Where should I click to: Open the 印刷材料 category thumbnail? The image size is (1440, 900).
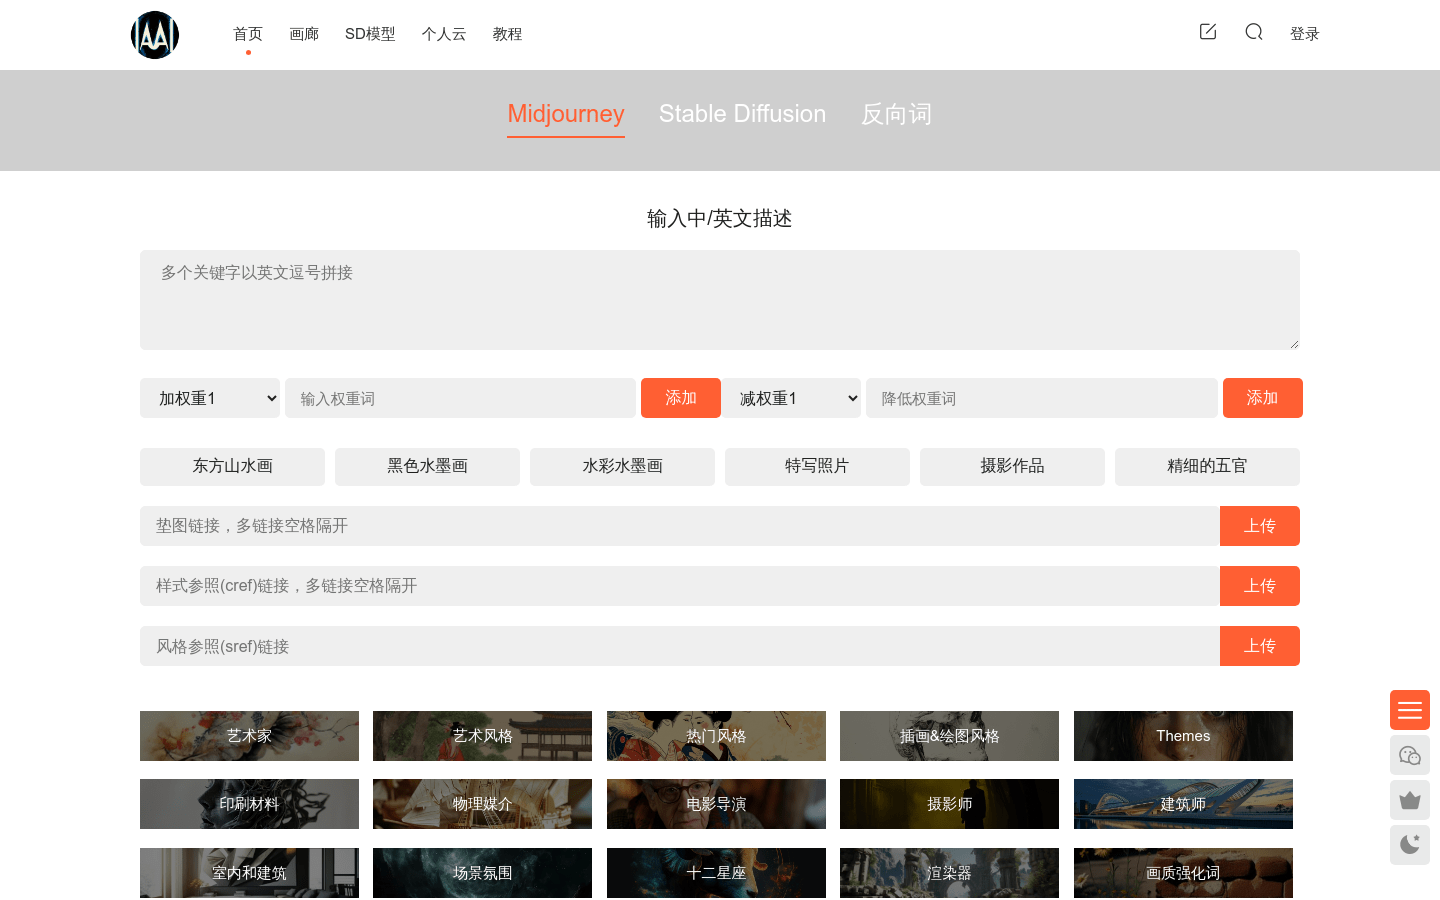[x=249, y=804]
